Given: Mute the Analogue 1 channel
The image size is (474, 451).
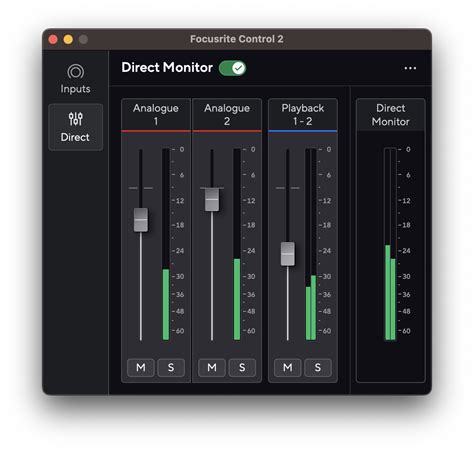Looking at the screenshot, I should click(x=141, y=367).
